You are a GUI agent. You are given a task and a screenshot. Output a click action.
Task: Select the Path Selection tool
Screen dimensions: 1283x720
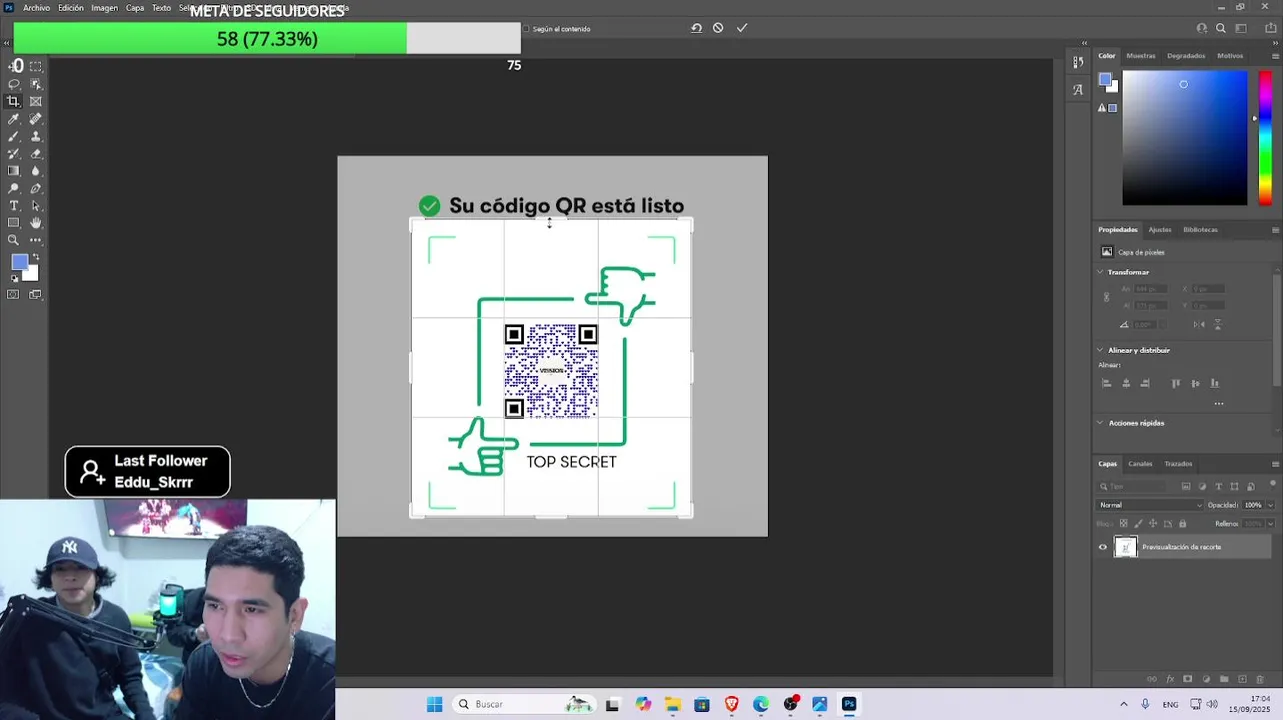pyautogui.click(x=36, y=205)
